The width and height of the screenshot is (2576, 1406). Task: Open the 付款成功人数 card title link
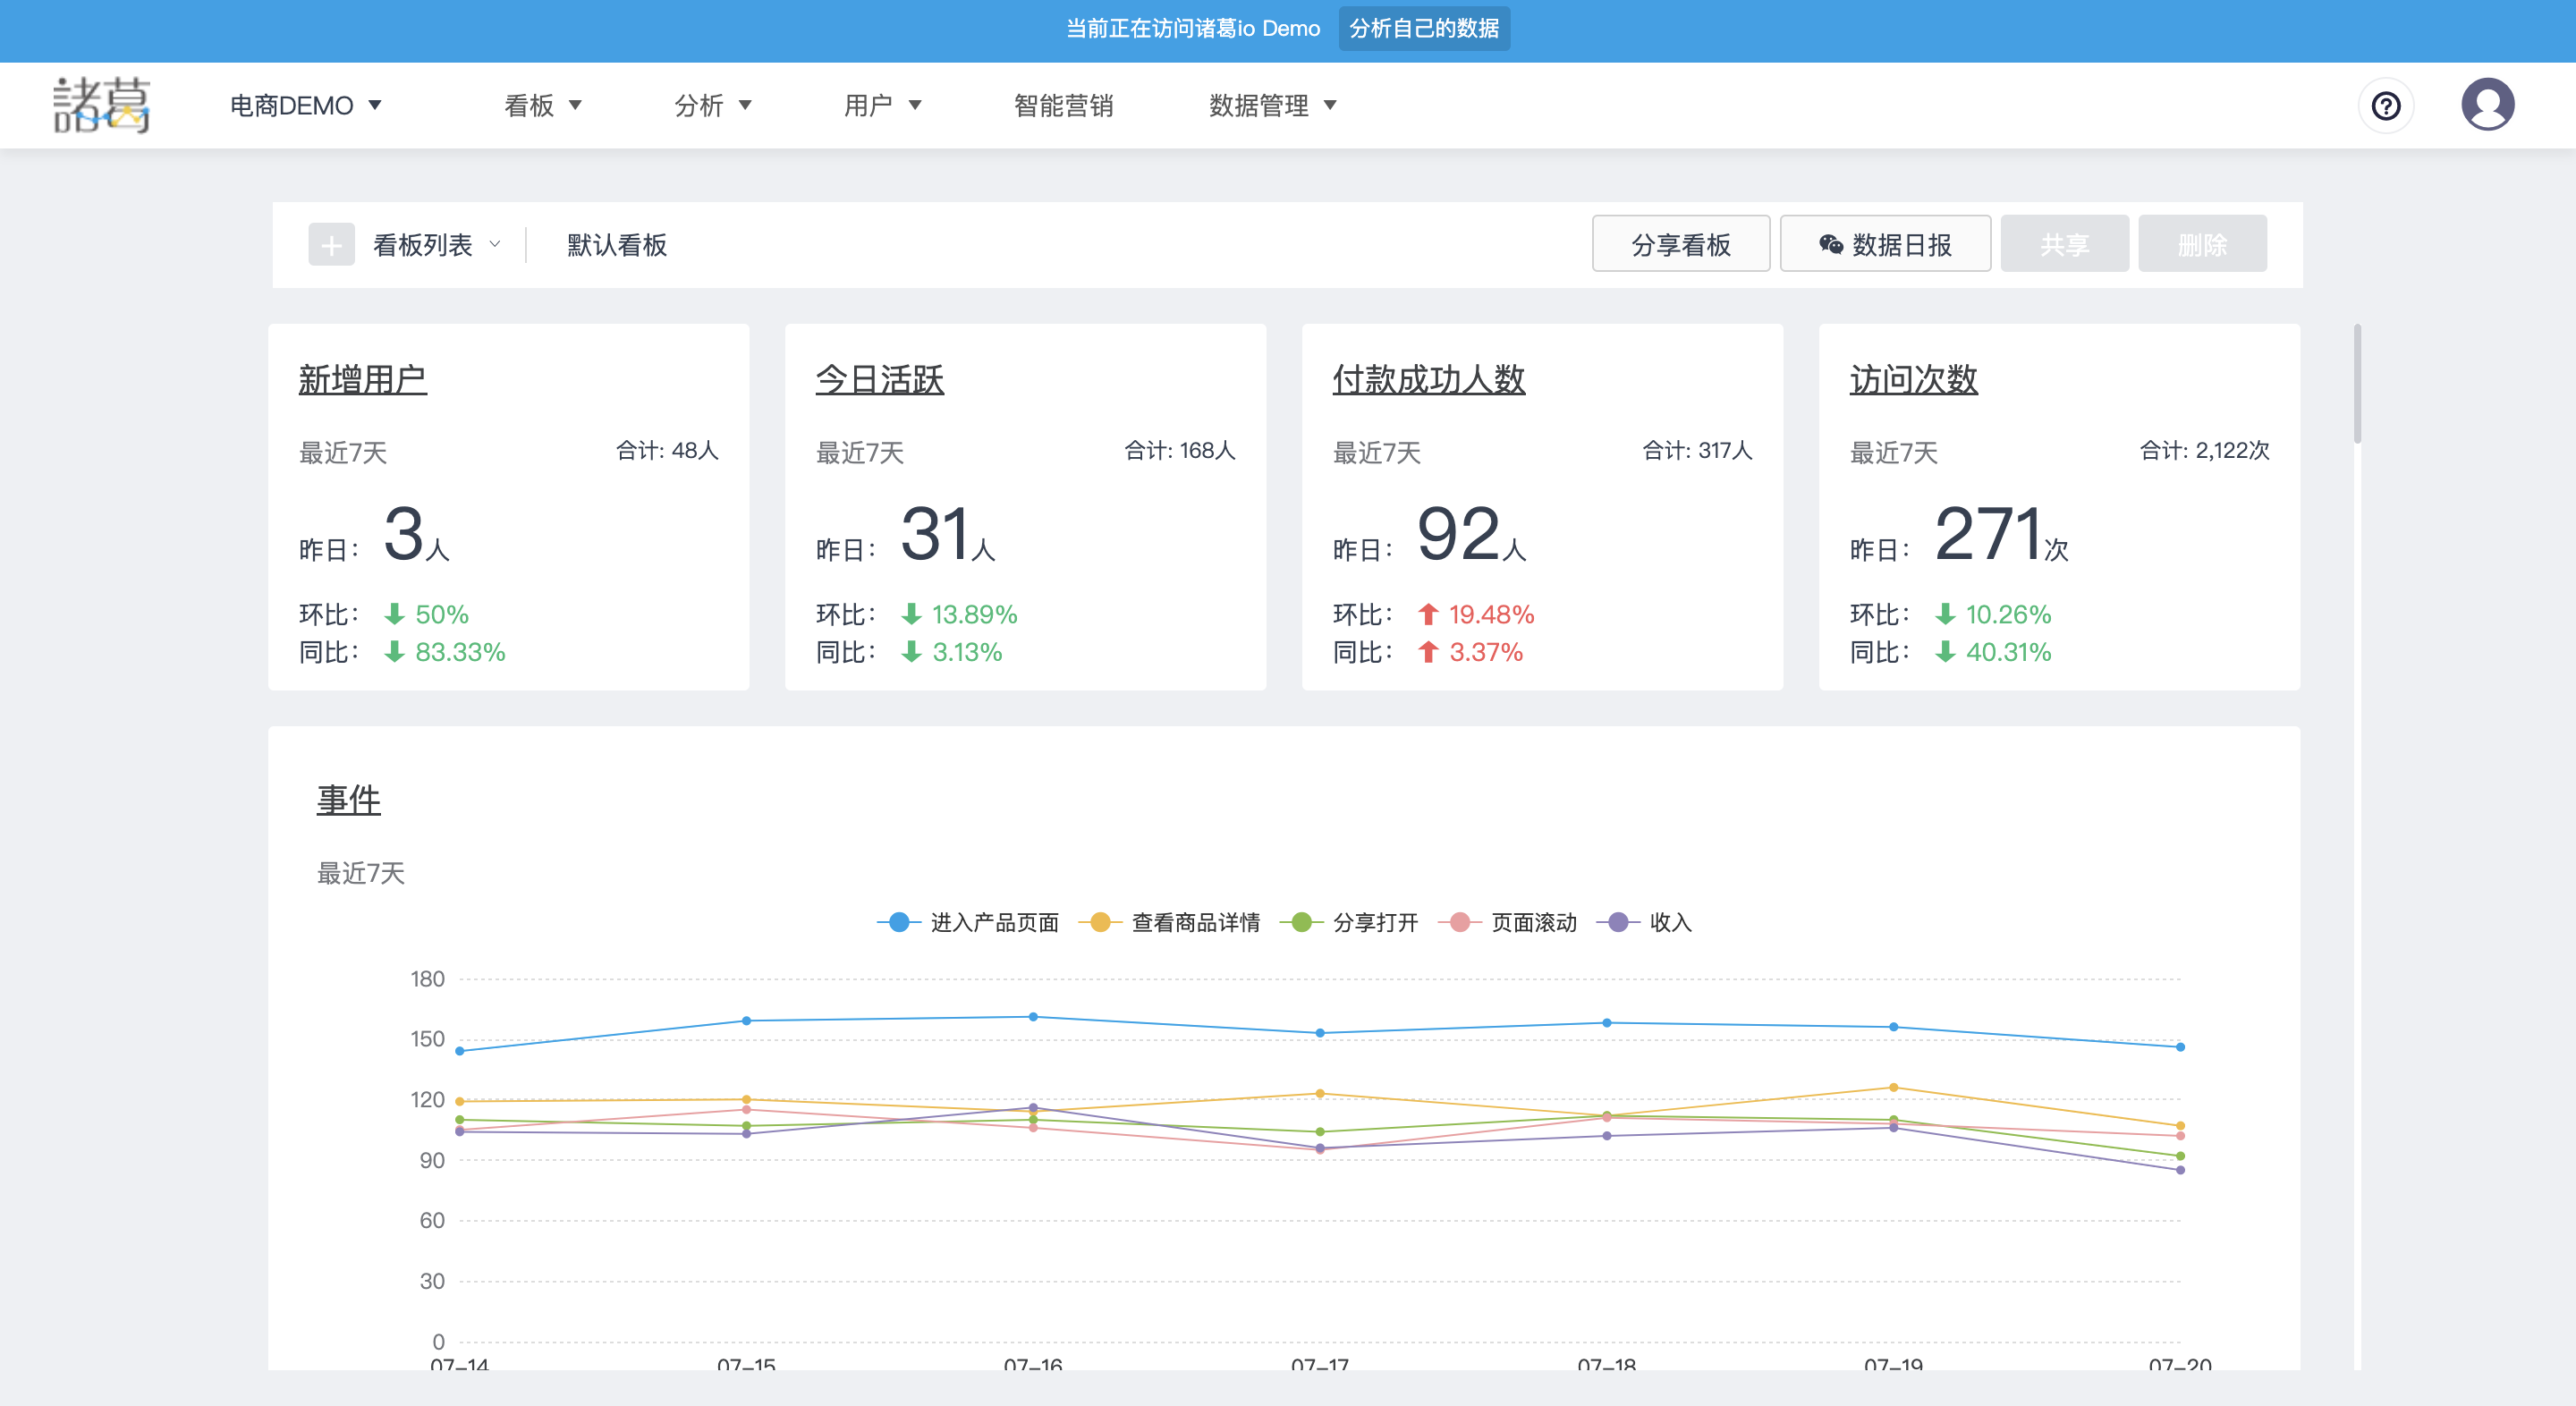pos(1429,379)
